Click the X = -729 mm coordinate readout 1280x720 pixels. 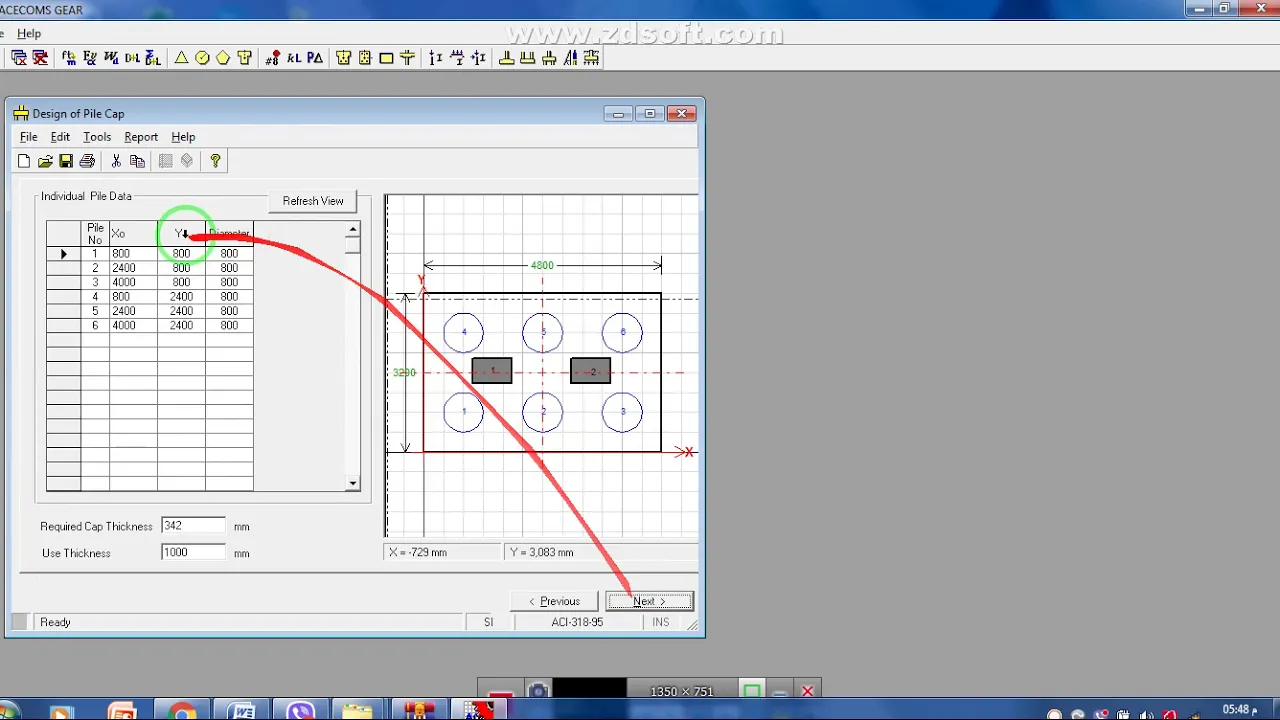(x=441, y=552)
